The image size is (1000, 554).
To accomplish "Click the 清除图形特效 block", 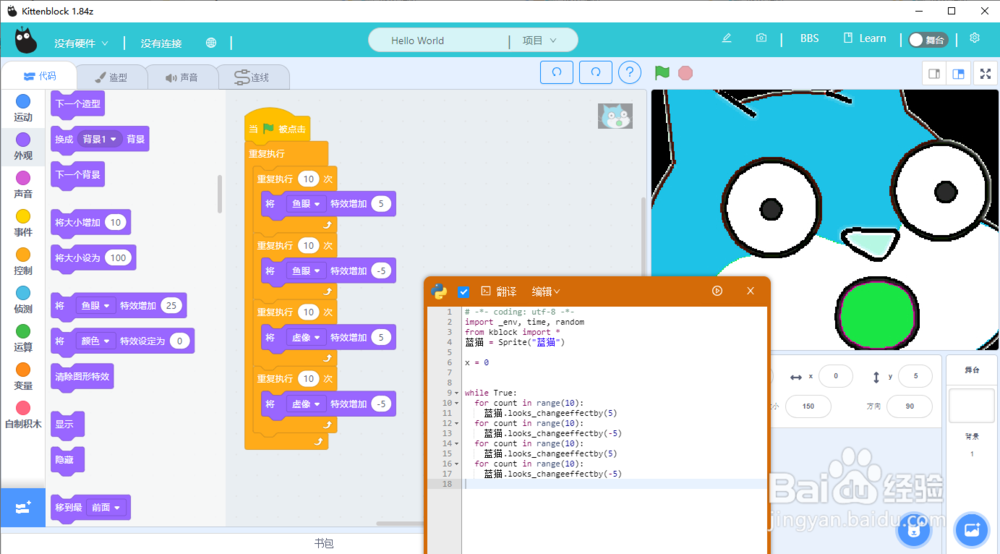I will 82,377.
